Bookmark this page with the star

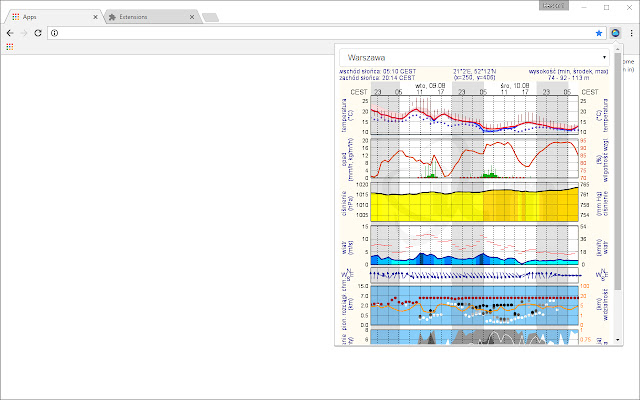click(599, 33)
